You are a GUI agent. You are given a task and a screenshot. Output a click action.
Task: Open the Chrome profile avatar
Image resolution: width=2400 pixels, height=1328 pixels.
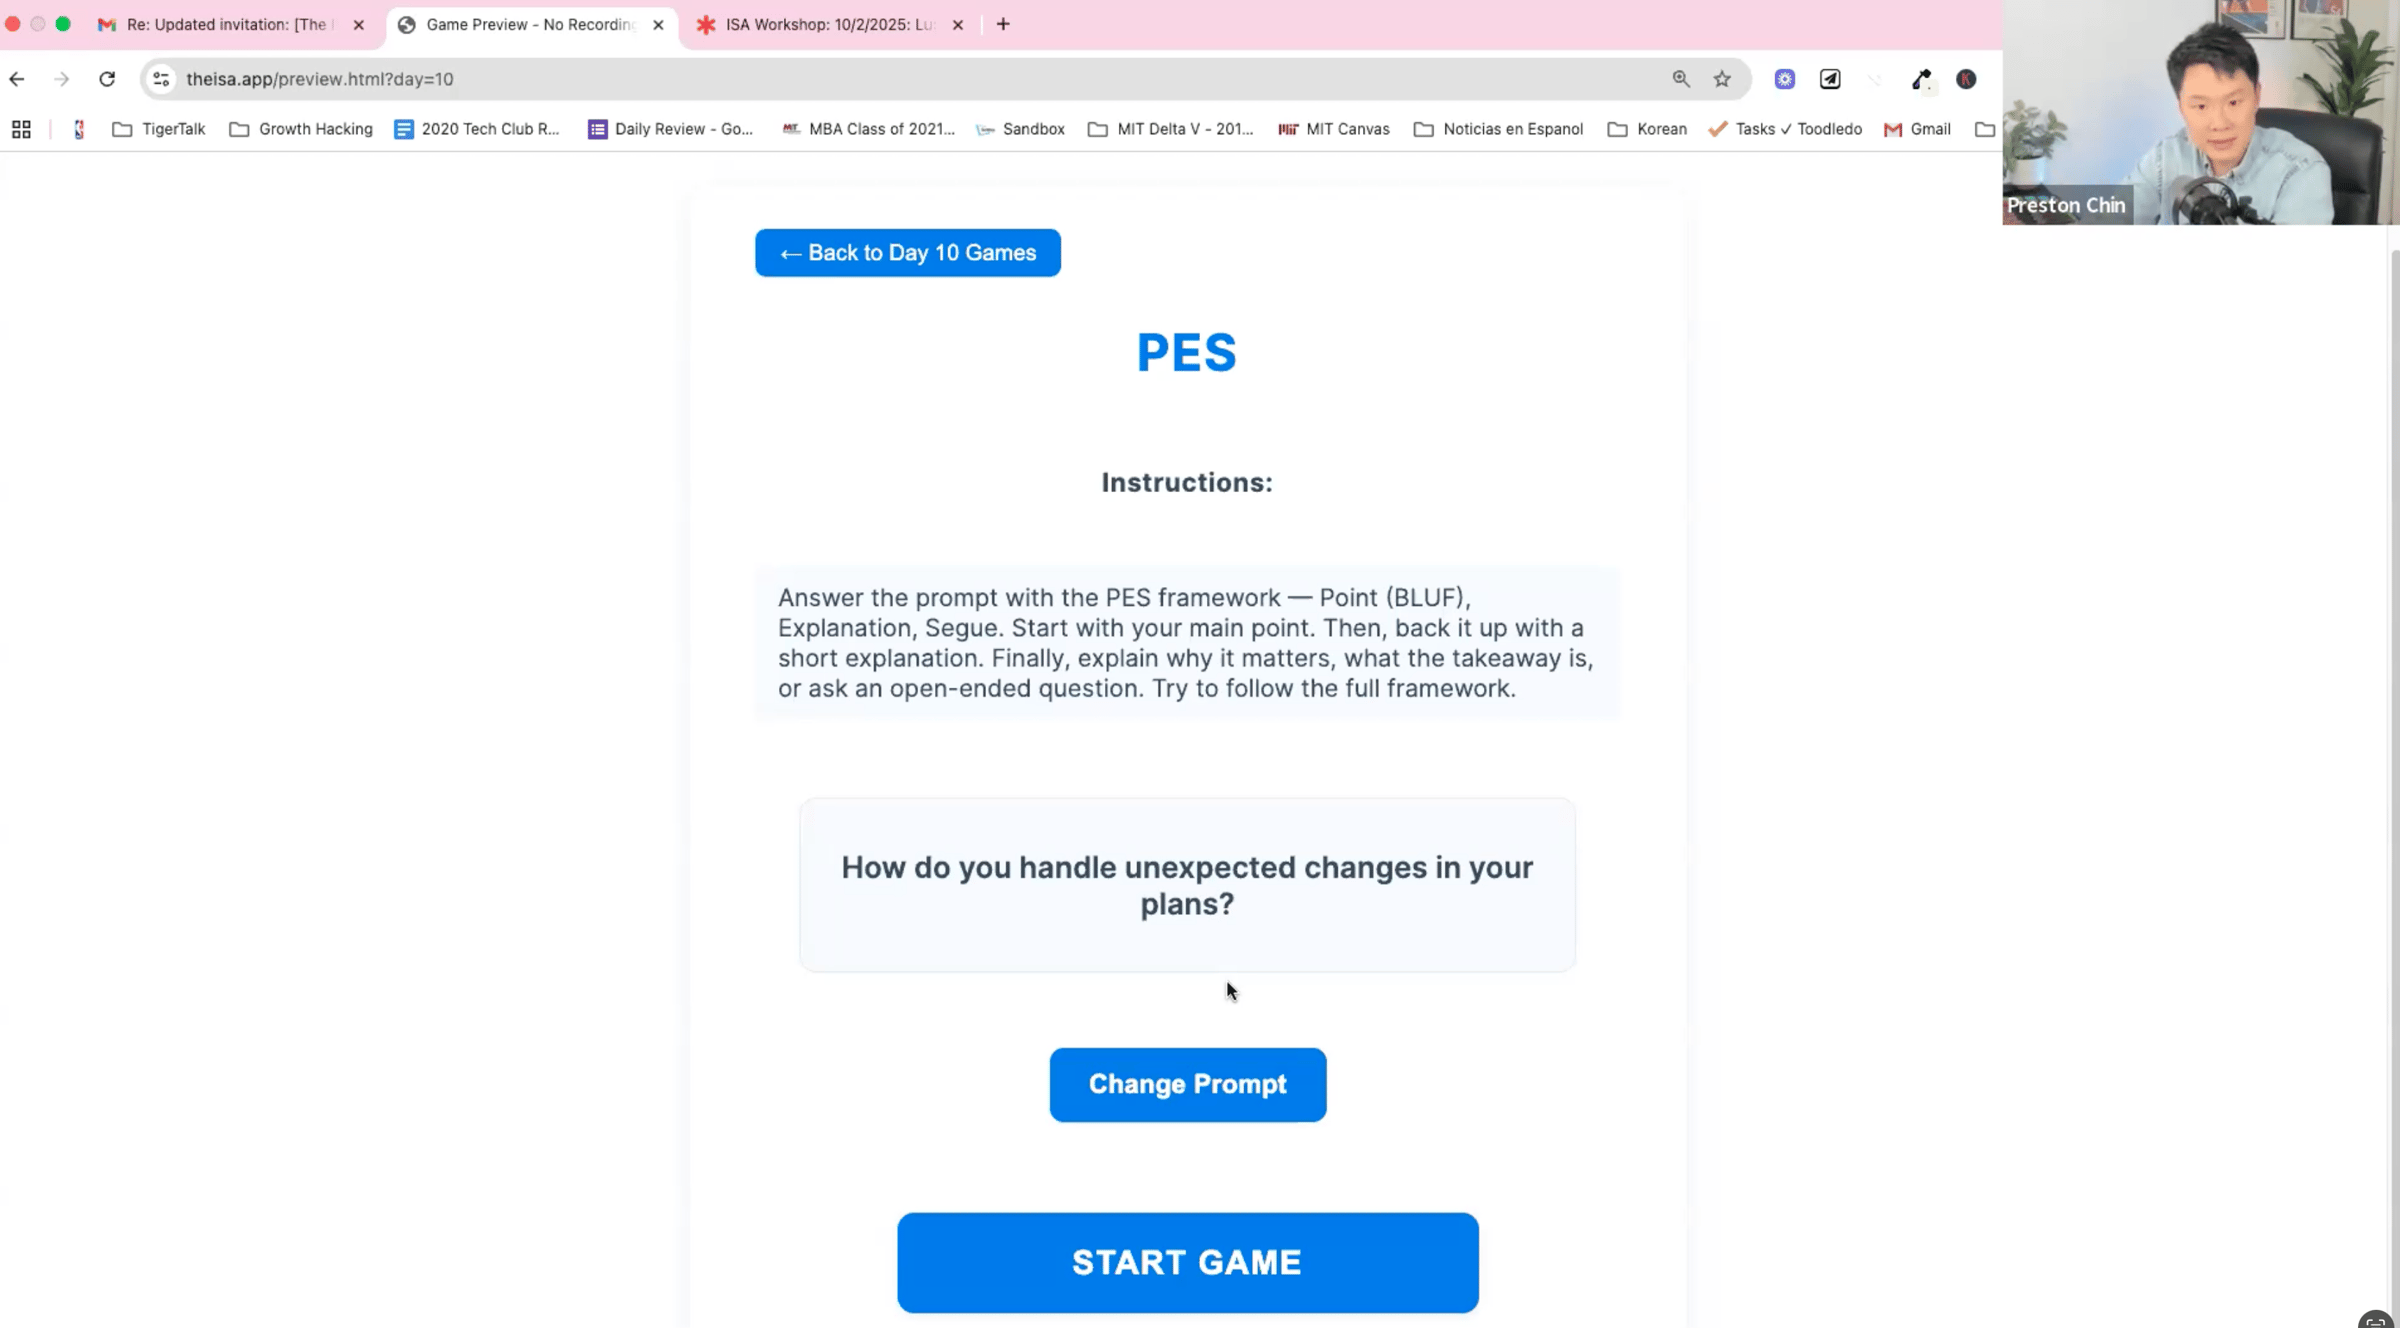(1966, 79)
